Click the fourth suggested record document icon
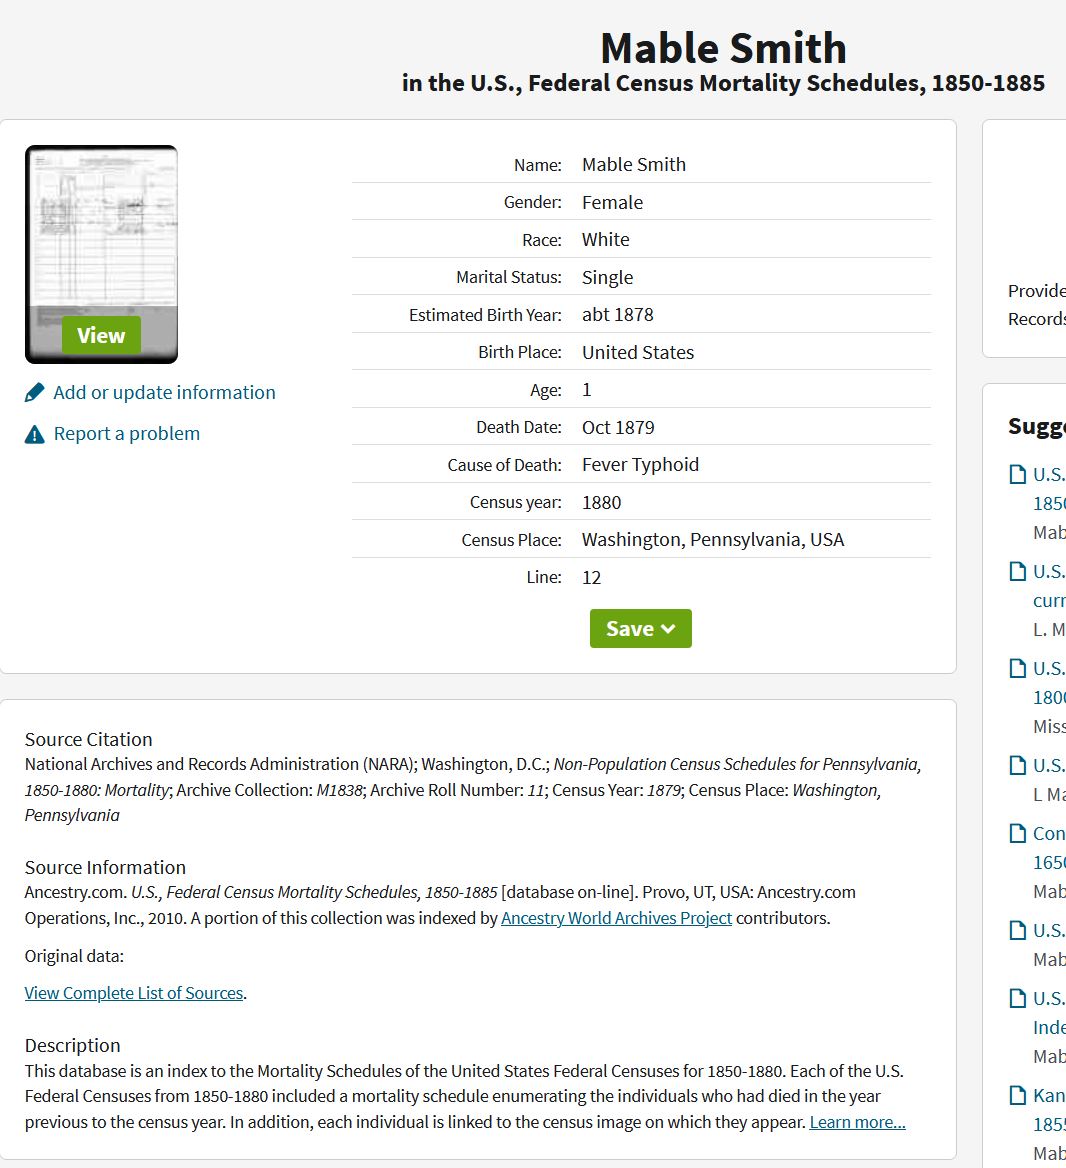This screenshot has width=1066, height=1168. 1018,765
